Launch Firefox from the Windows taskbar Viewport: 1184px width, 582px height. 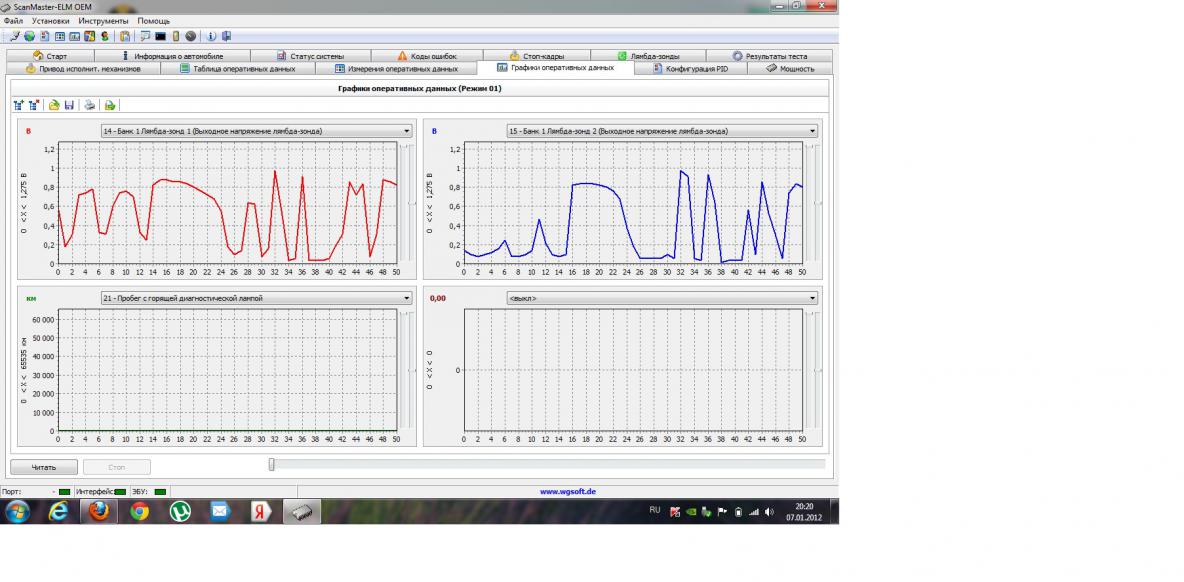(98, 511)
